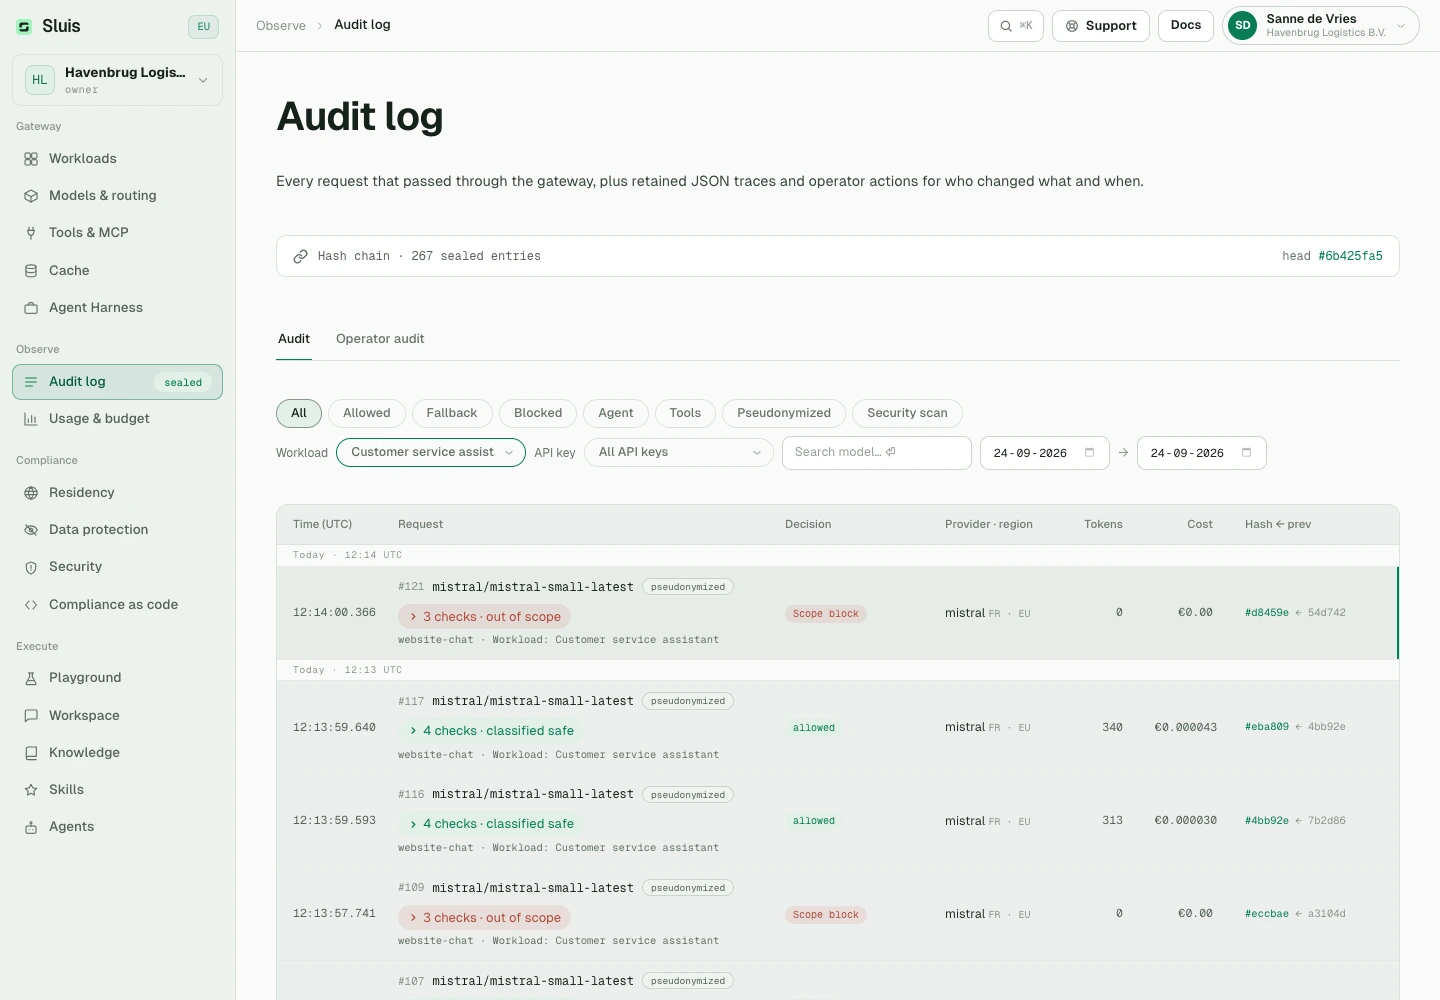The height and width of the screenshot is (1000, 1440).
Task: Expand the checks for request #117
Action: (x=491, y=731)
